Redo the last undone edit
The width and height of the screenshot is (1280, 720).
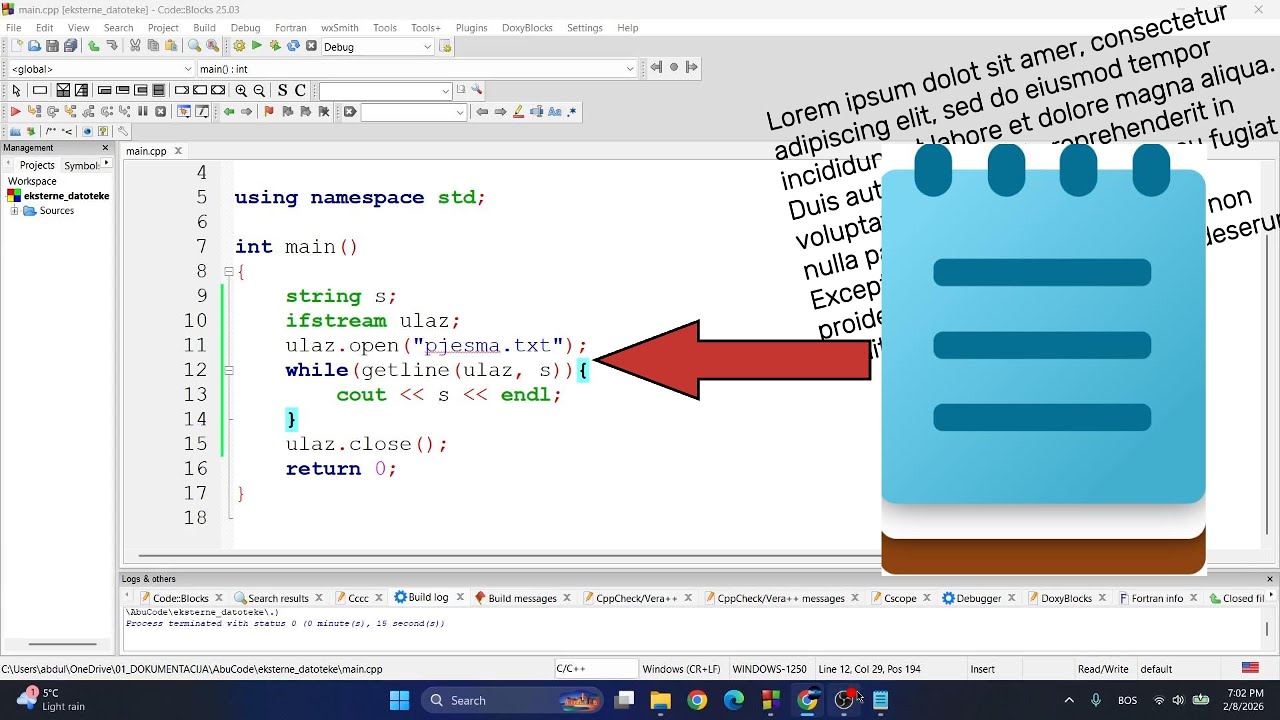point(112,46)
